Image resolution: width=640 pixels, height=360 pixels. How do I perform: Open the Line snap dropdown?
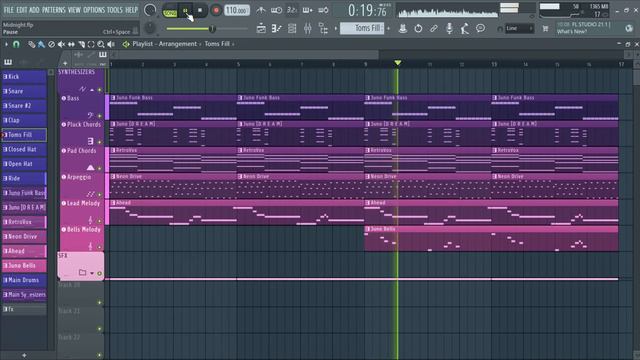pyautogui.click(x=519, y=29)
